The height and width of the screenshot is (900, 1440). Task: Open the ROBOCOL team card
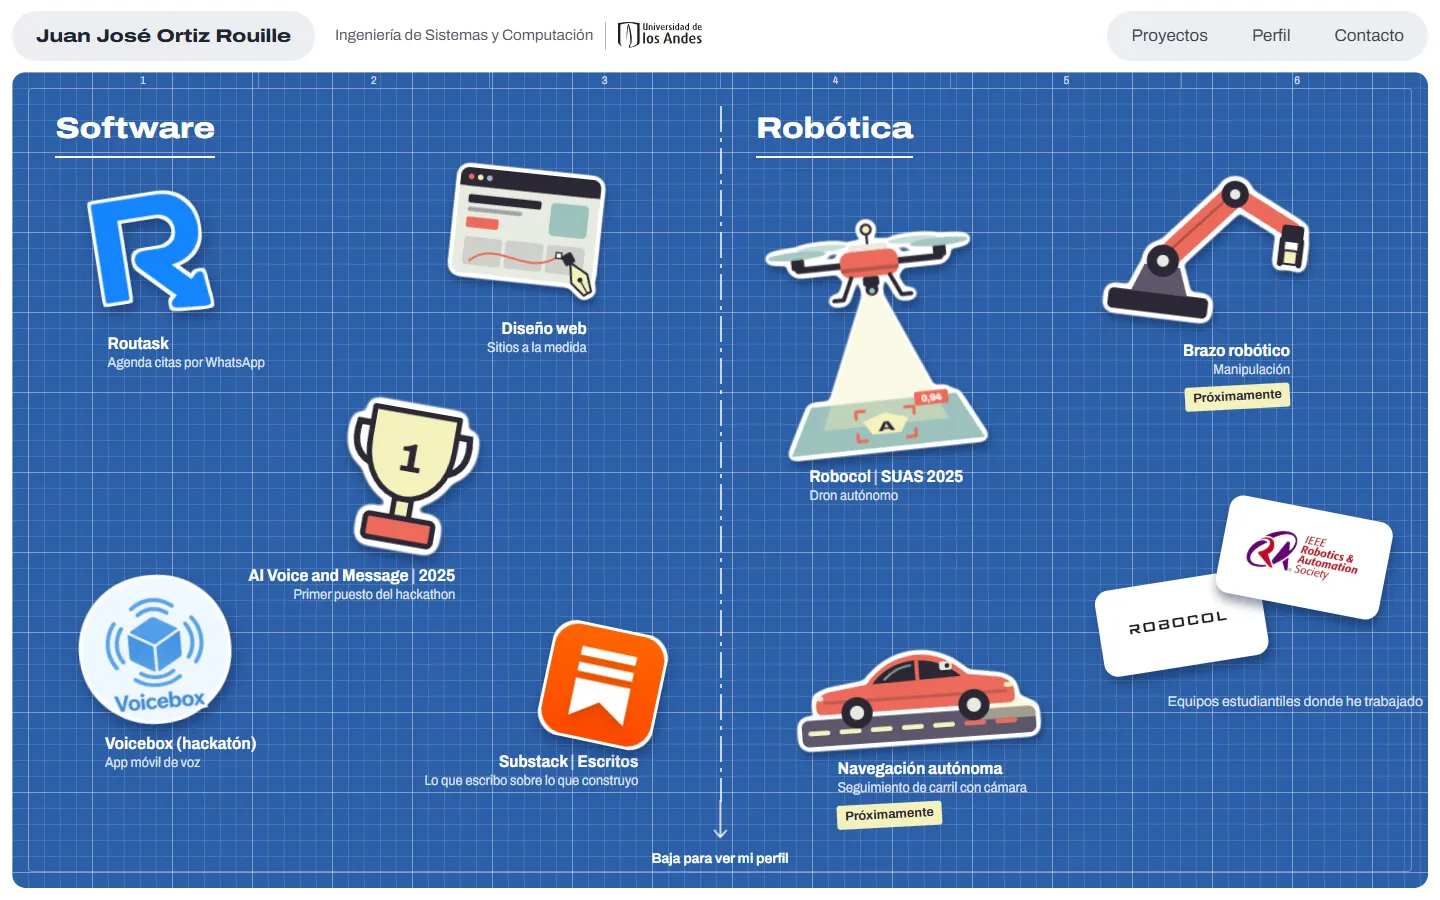click(x=1181, y=625)
